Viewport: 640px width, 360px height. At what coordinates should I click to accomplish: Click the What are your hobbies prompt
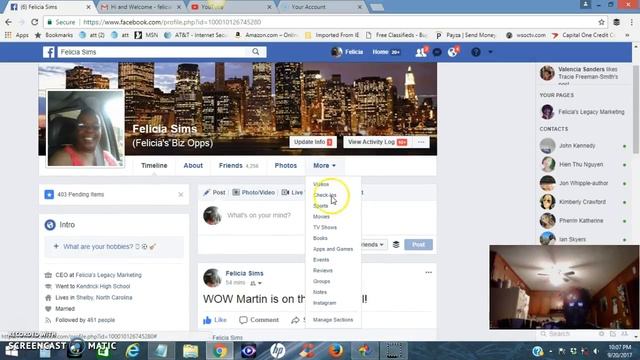coord(114,247)
